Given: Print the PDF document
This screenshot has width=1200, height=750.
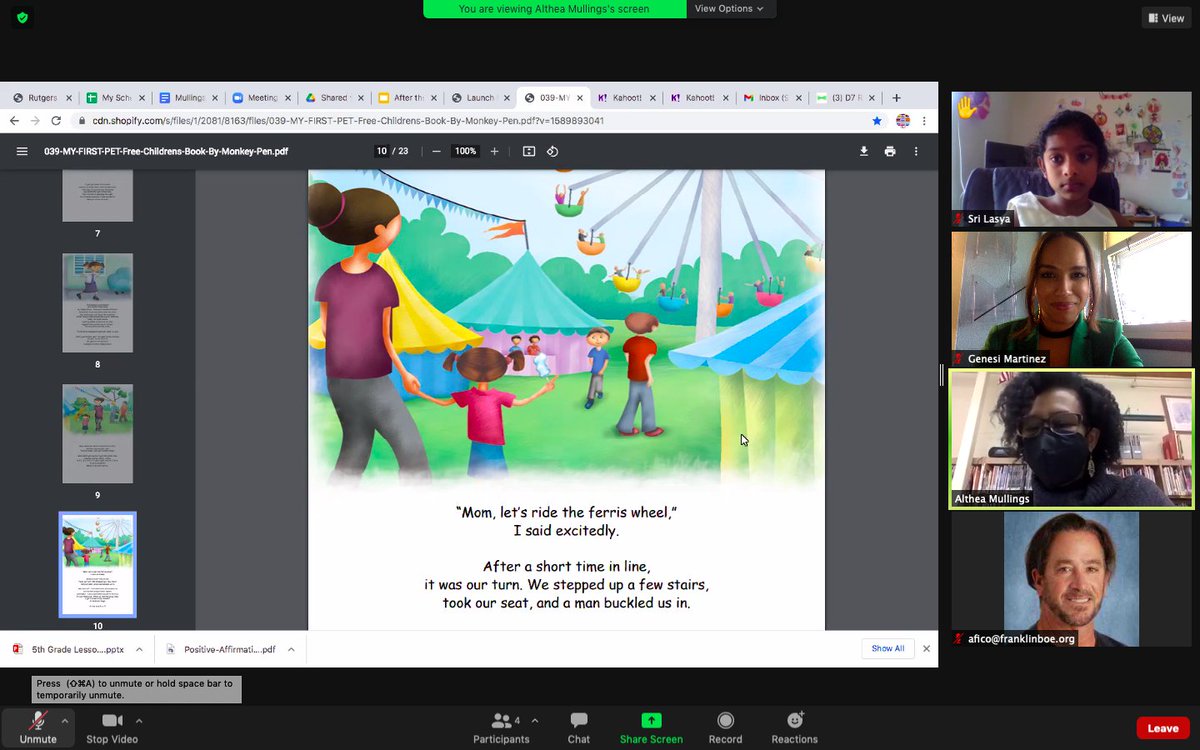Looking at the screenshot, I should point(890,151).
